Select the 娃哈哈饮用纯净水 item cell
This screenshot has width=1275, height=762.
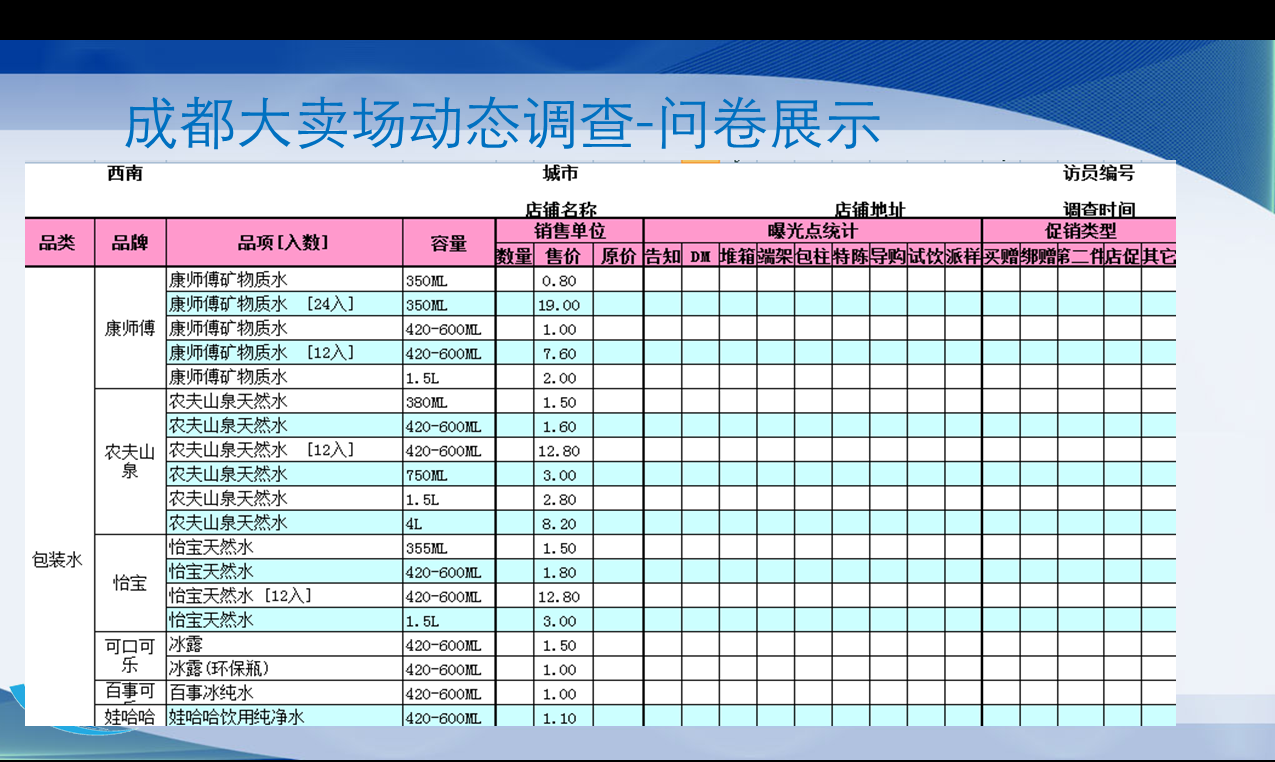pyautogui.click(x=284, y=716)
